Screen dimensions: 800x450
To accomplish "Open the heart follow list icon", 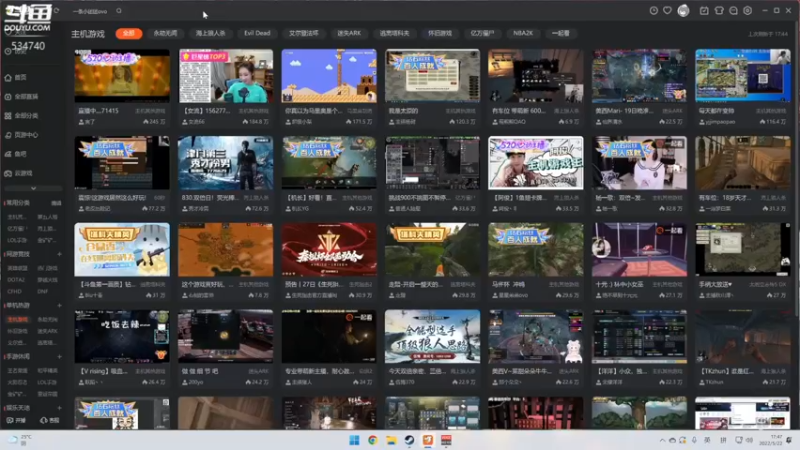I will tap(667, 11).
